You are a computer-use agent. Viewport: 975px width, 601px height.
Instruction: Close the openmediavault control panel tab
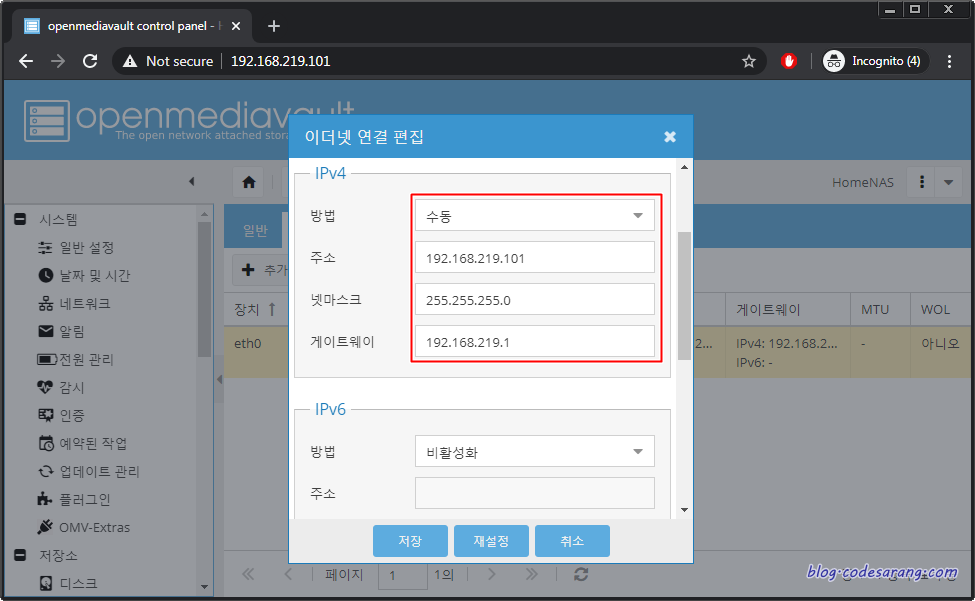(236, 26)
